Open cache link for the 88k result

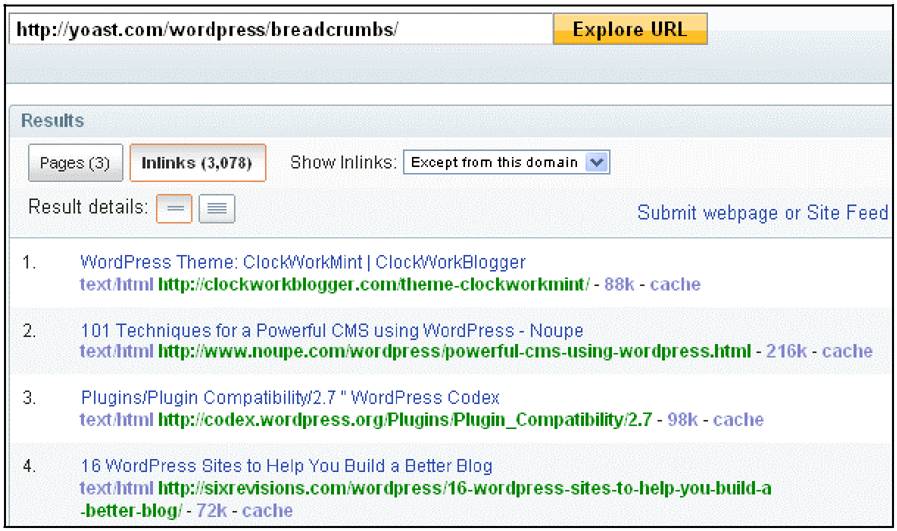click(675, 284)
